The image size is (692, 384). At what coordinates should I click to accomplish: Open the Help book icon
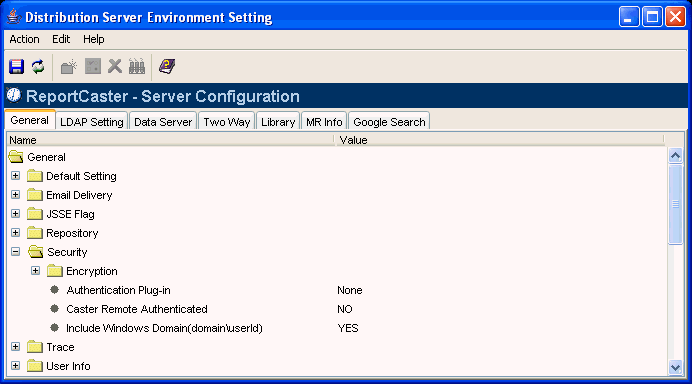(167, 66)
